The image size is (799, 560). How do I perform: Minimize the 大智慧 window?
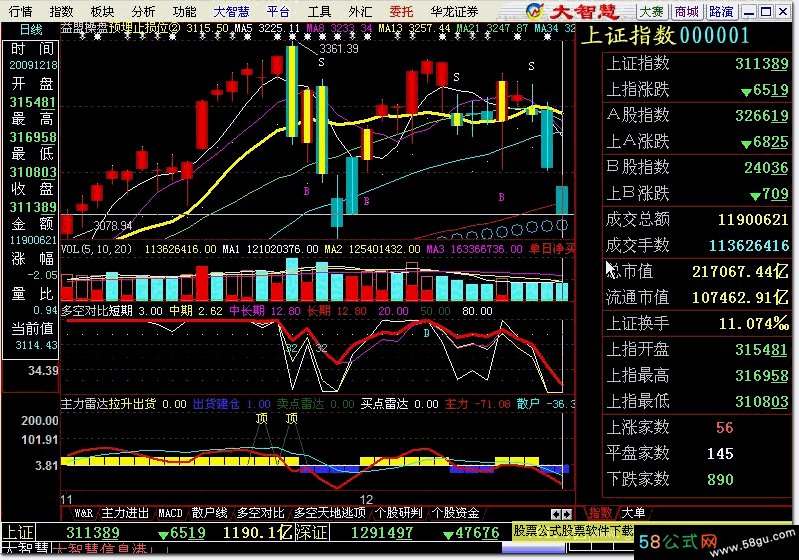click(749, 11)
